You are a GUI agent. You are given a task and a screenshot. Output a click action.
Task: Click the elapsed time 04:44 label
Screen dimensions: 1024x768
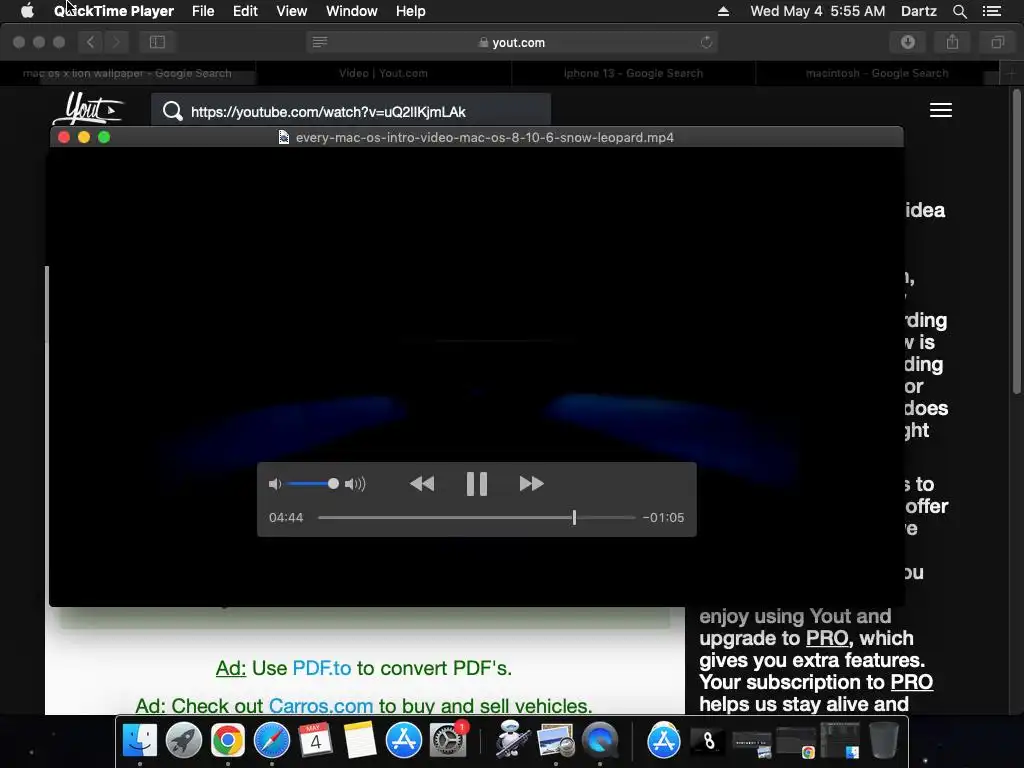click(x=286, y=517)
